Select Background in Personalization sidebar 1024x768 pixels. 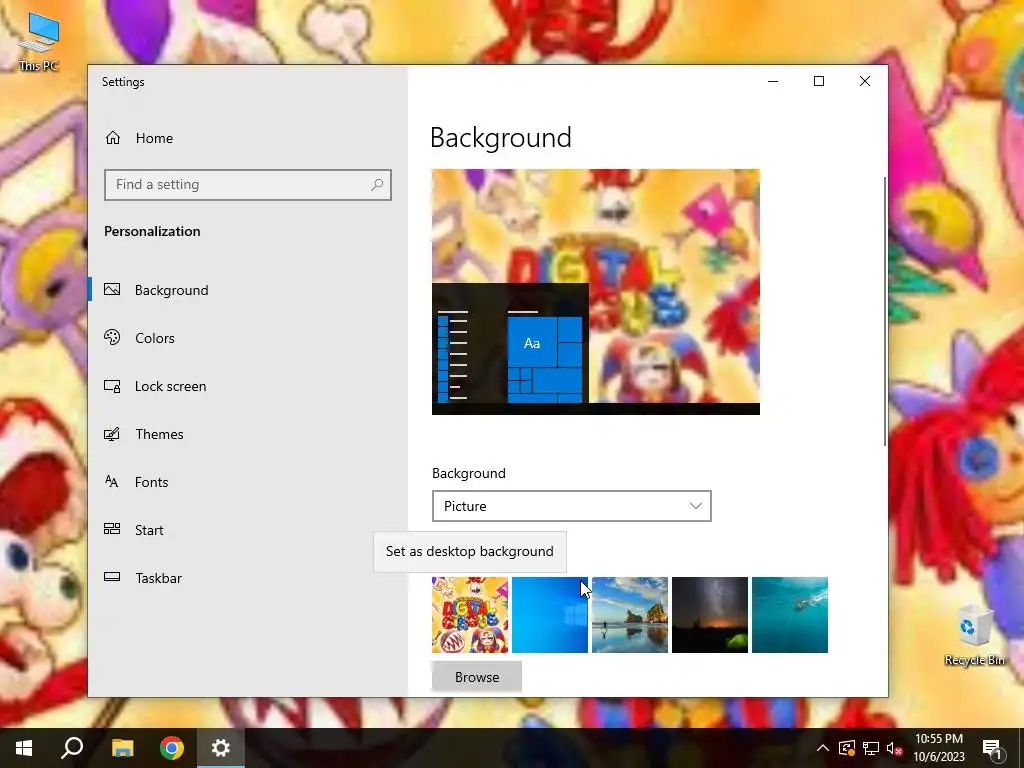248,290
